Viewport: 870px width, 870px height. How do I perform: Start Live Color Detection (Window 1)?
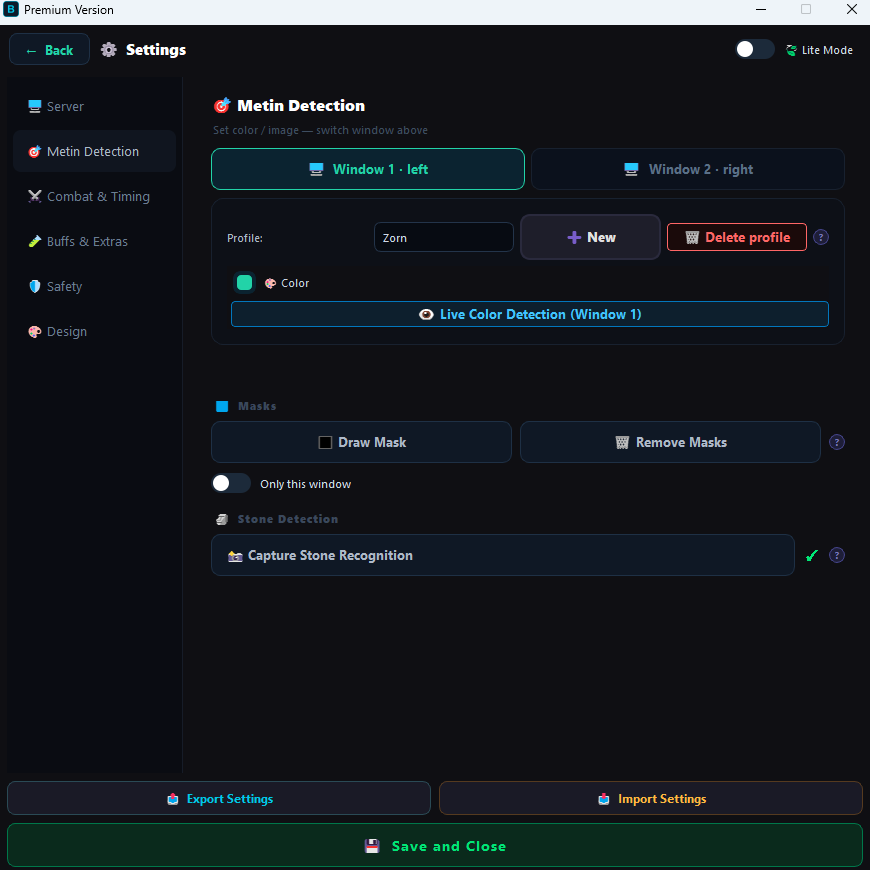[x=530, y=315]
